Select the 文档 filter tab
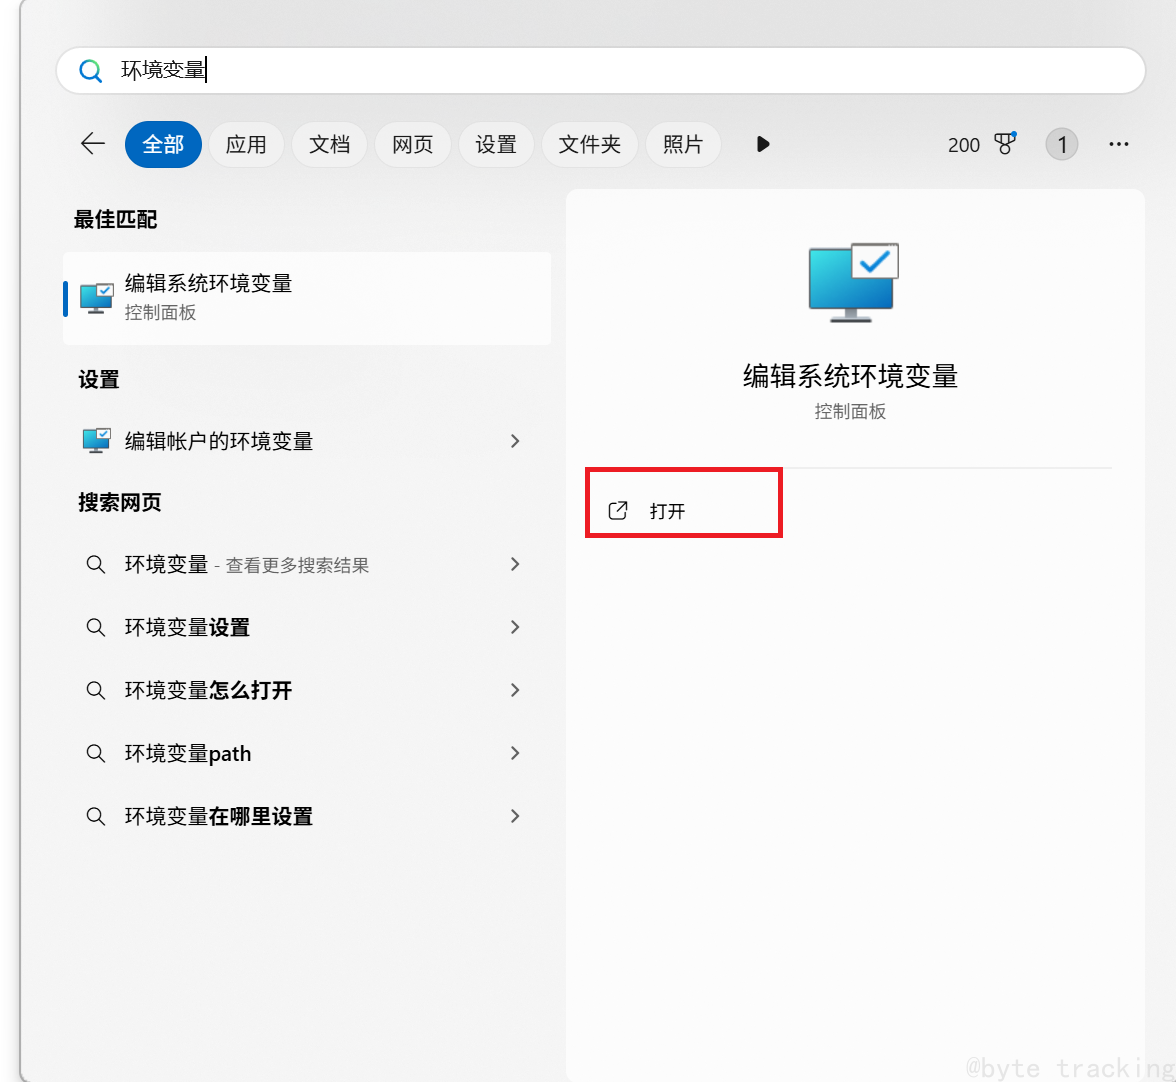 click(x=329, y=144)
